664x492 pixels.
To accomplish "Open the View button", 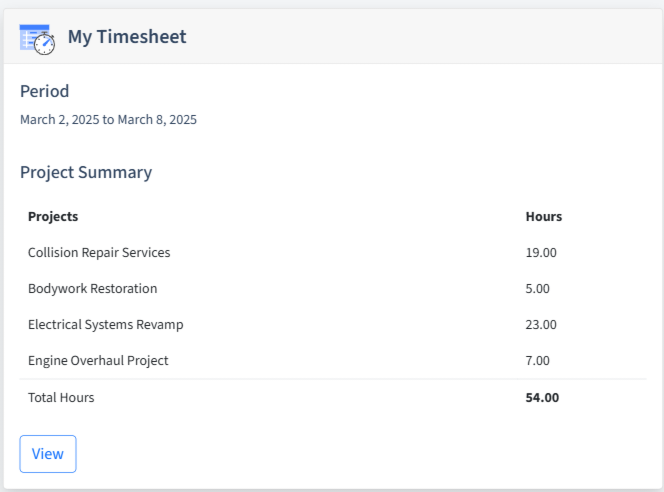I will tap(48, 454).
